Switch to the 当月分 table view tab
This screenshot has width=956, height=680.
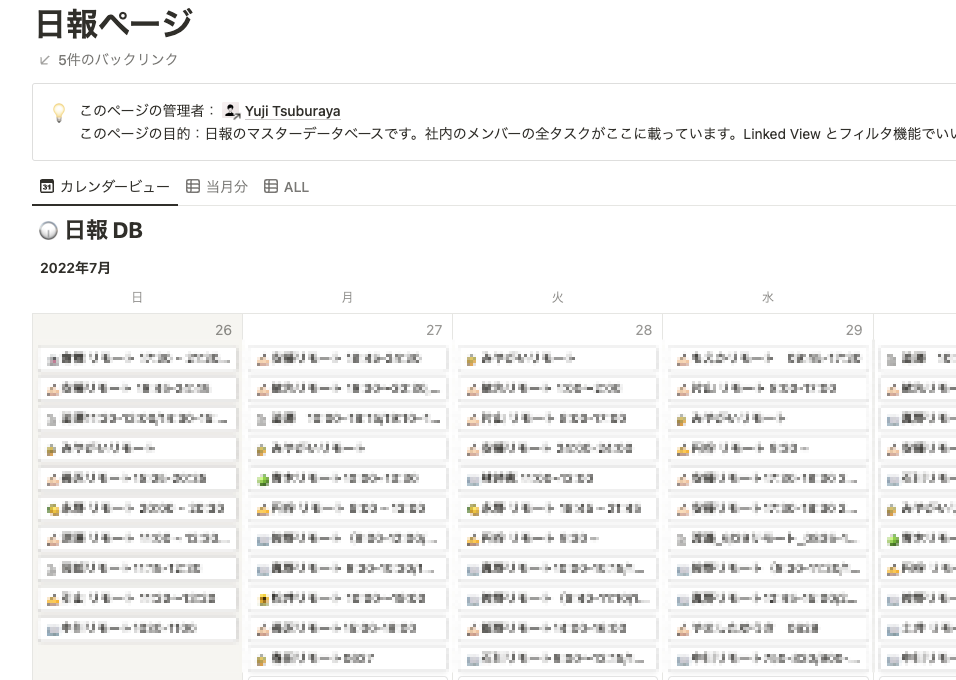(216, 187)
